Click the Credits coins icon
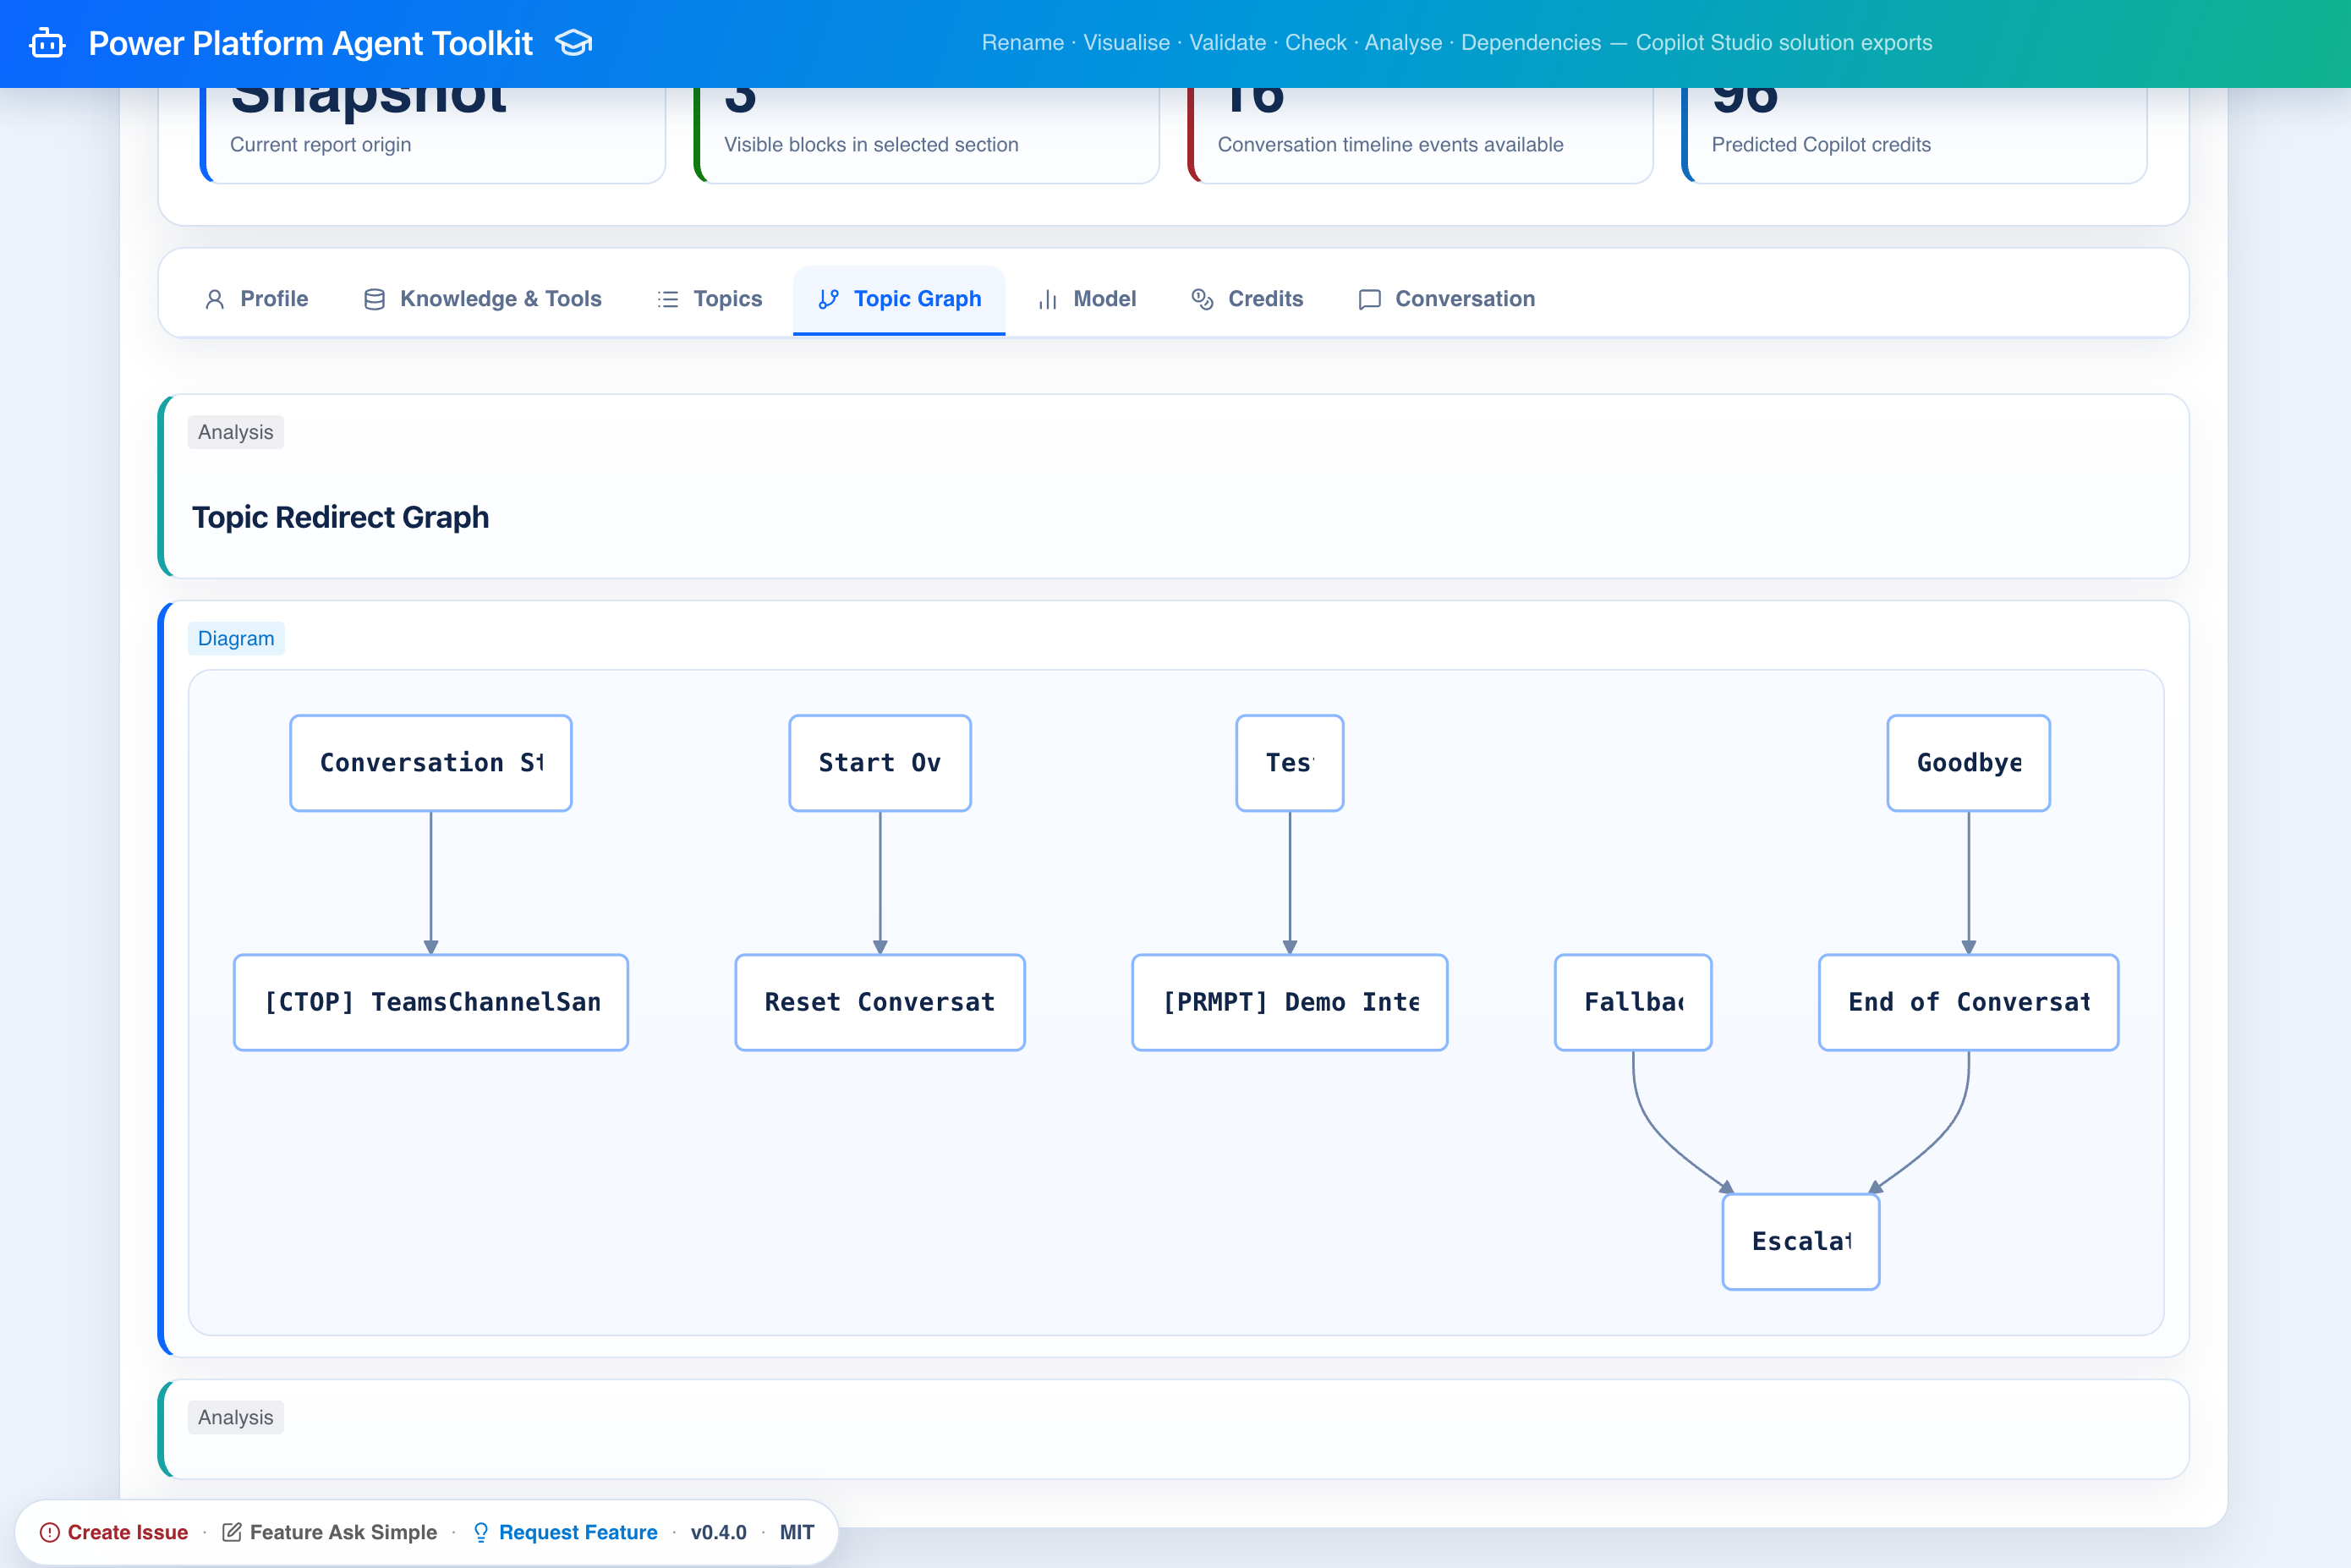 tap(1202, 299)
